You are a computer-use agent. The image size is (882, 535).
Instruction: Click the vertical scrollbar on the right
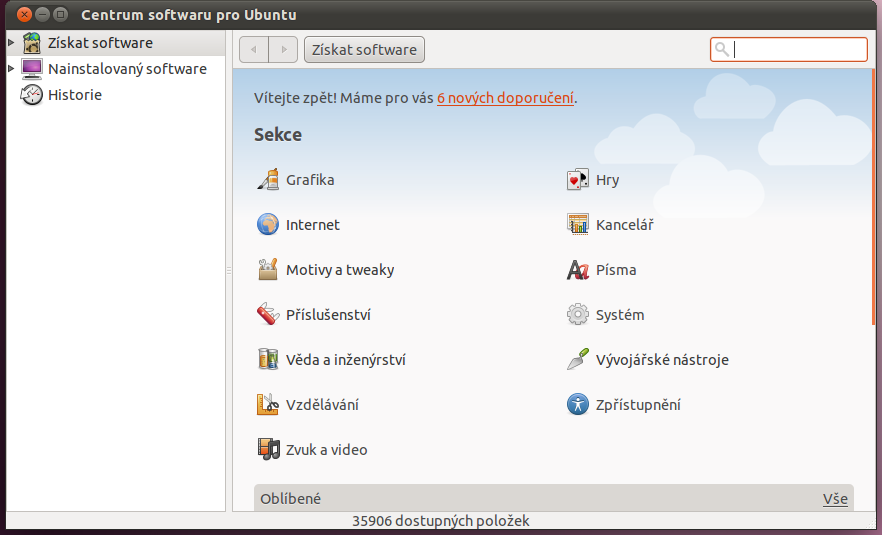tap(874, 197)
